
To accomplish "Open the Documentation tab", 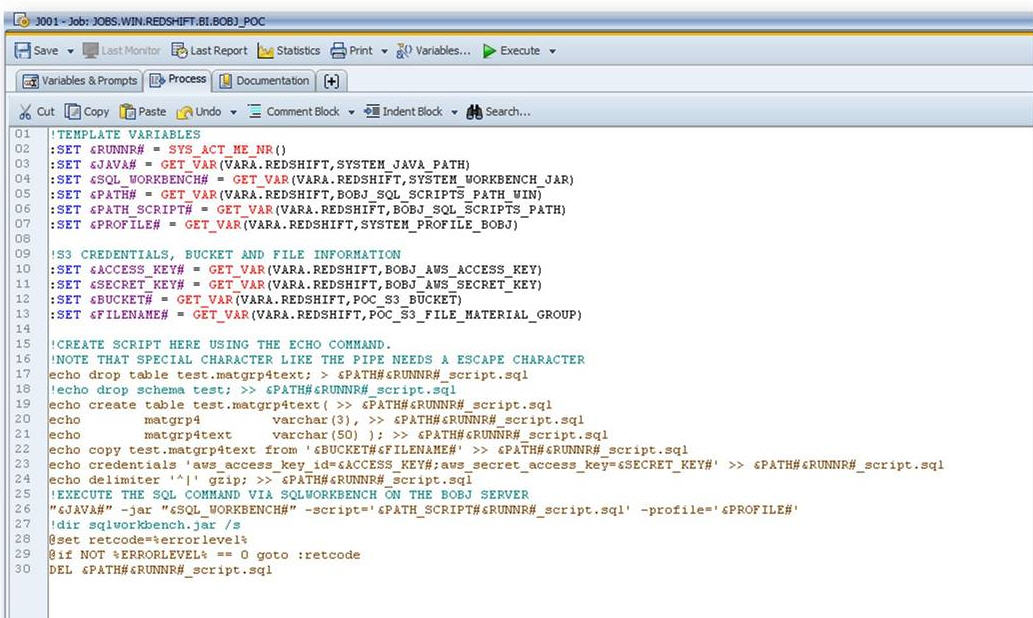I will (265, 80).
